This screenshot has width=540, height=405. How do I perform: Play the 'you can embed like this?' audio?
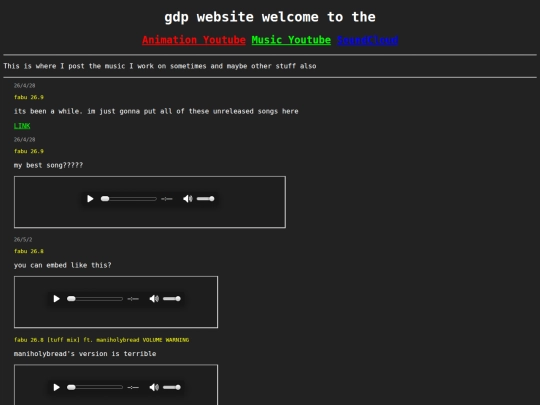[x=56, y=299]
